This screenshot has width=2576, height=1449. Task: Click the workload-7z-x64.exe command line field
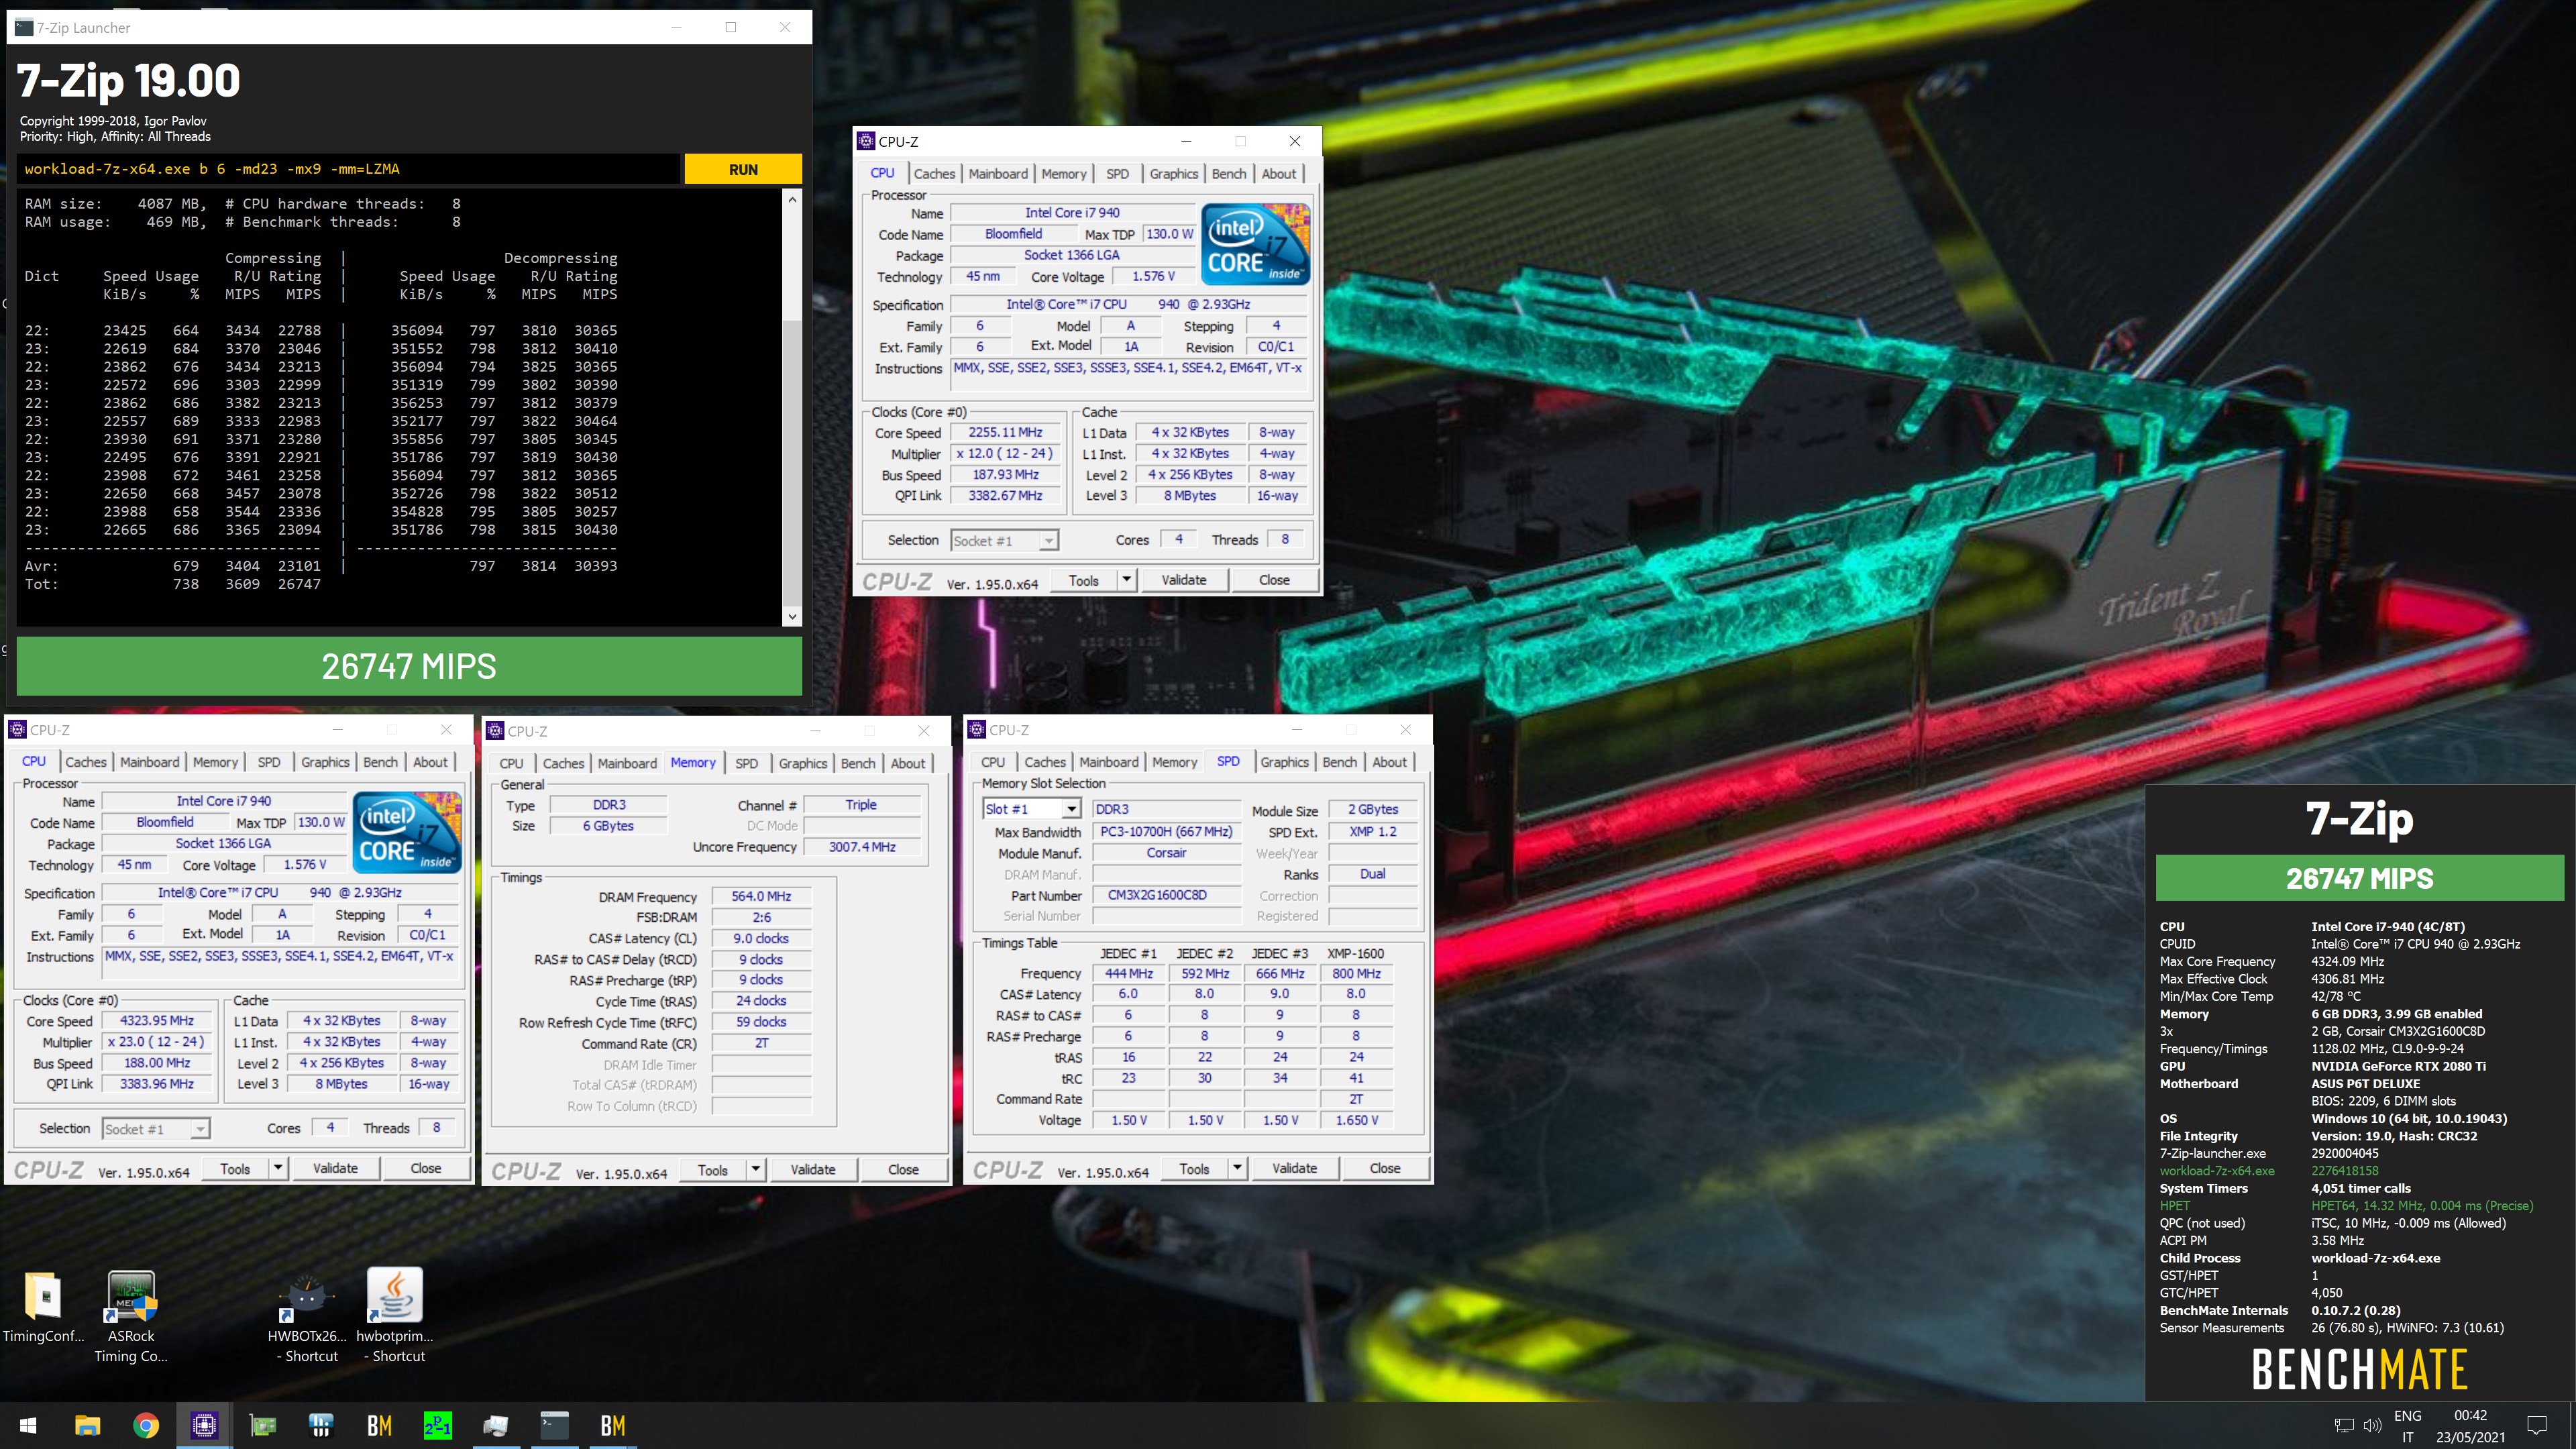coord(348,169)
